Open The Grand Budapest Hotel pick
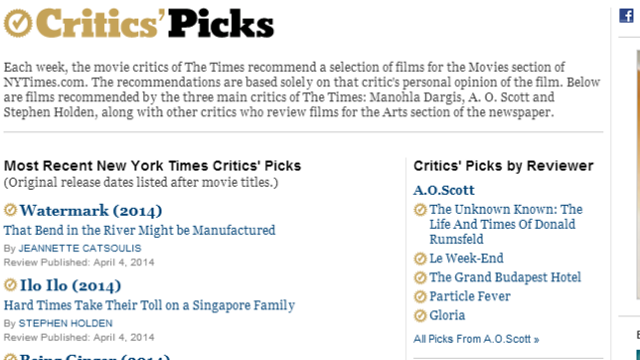Screen dimensions: 640x360 click(505, 278)
